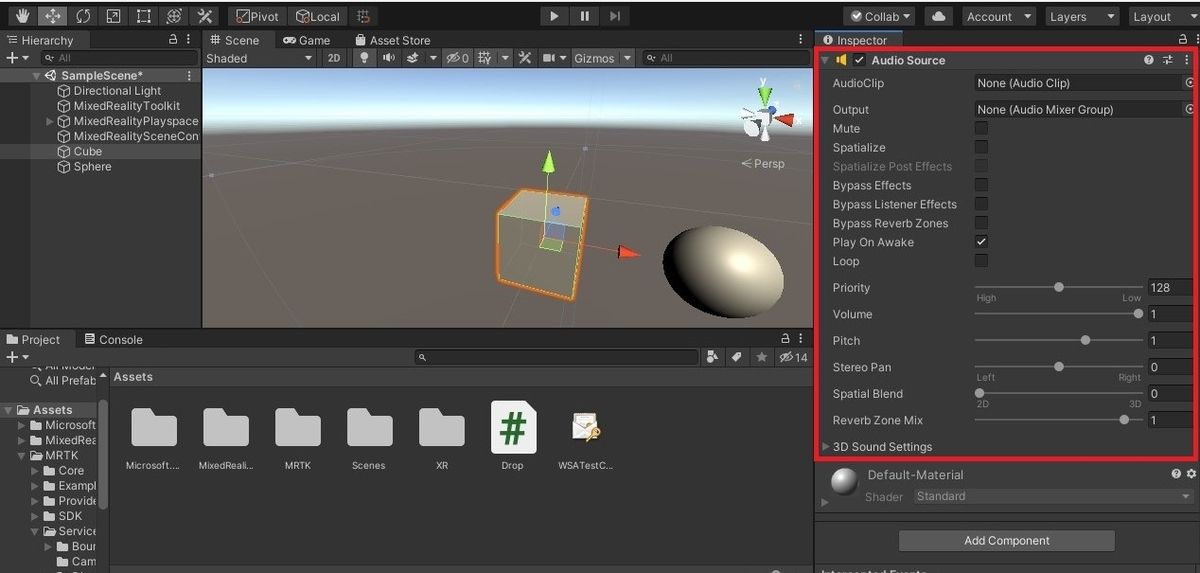Toggle hidden objects visibility in Scene

coord(457,58)
